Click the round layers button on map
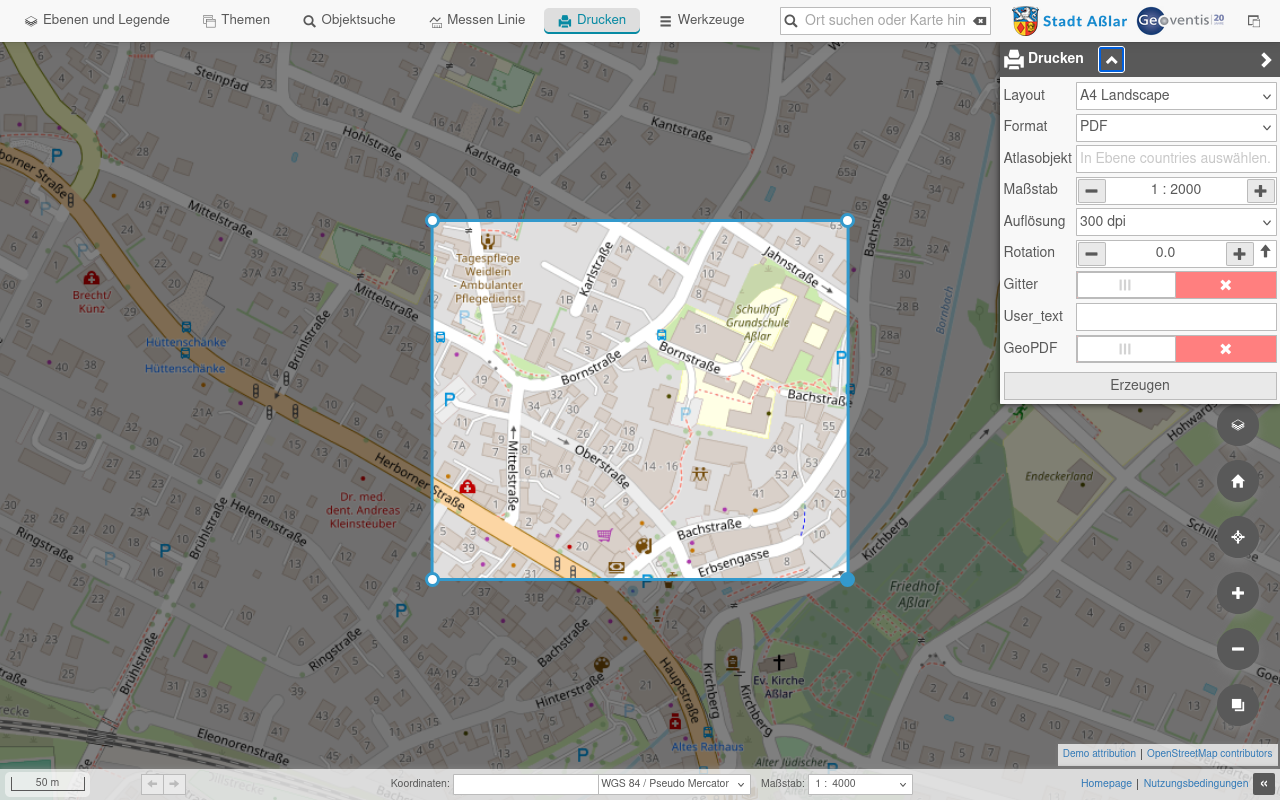Image resolution: width=1280 pixels, height=800 pixels. [x=1238, y=425]
